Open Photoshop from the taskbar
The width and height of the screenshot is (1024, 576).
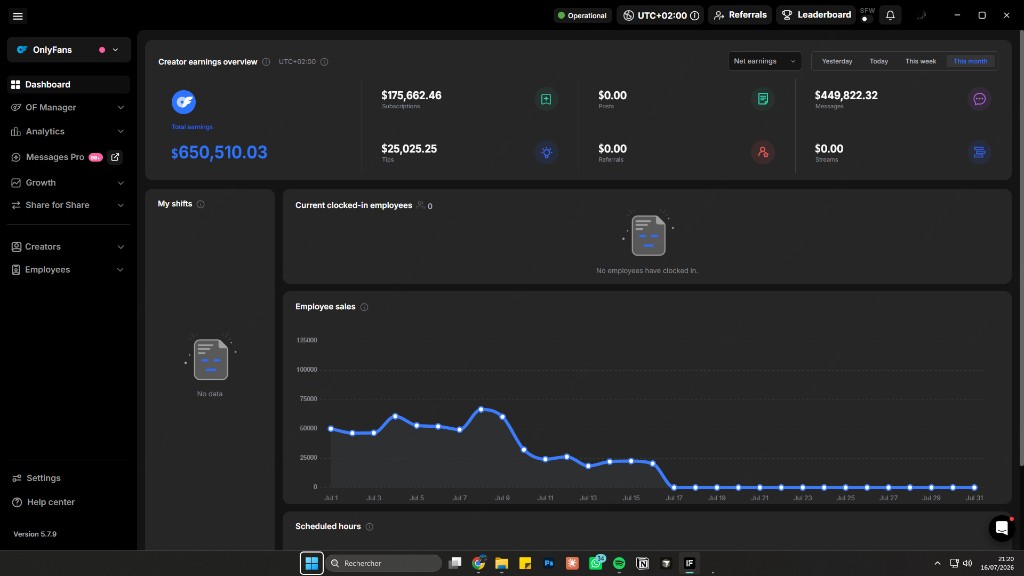549,563
